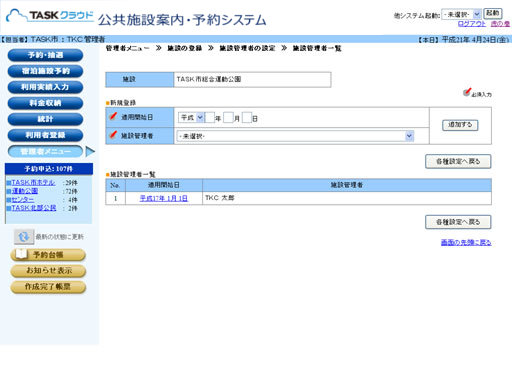
Task: Click the pink link next to ログアウト
Action: point(500,24)
